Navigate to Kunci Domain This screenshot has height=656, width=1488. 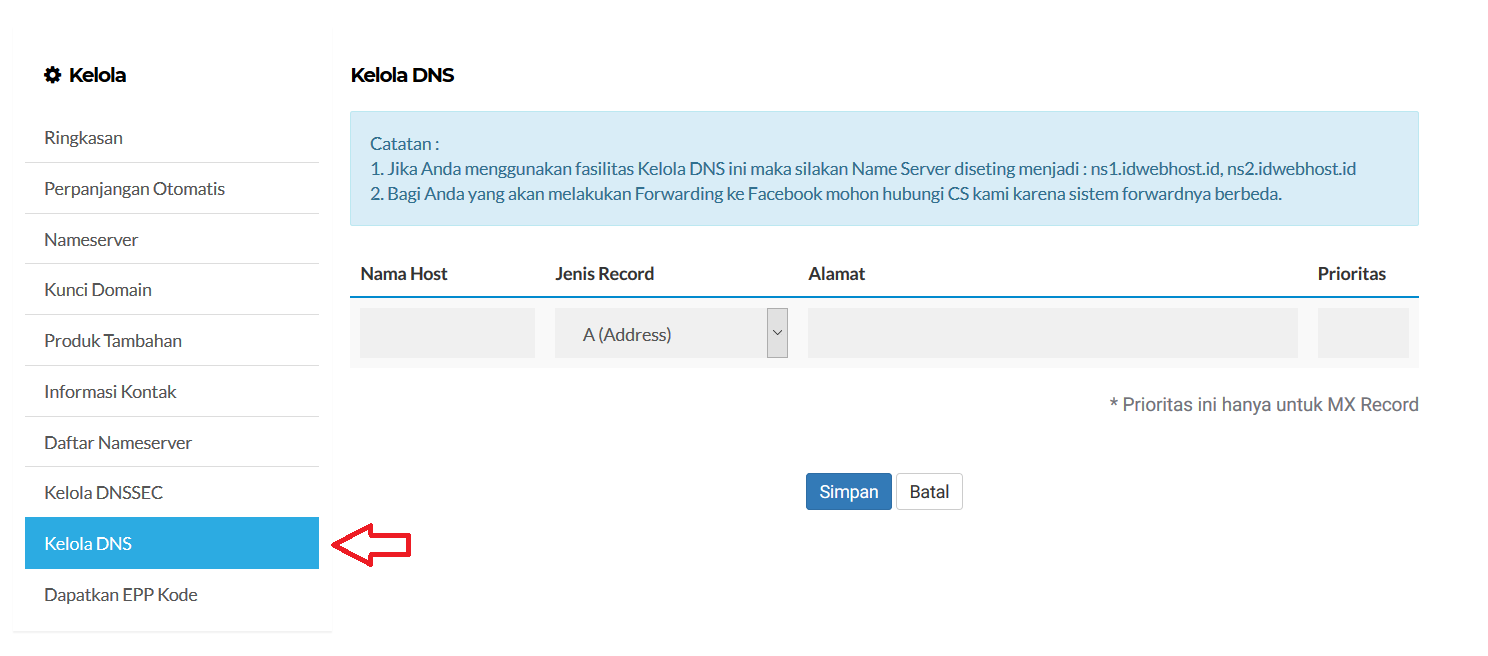[97, 289]
